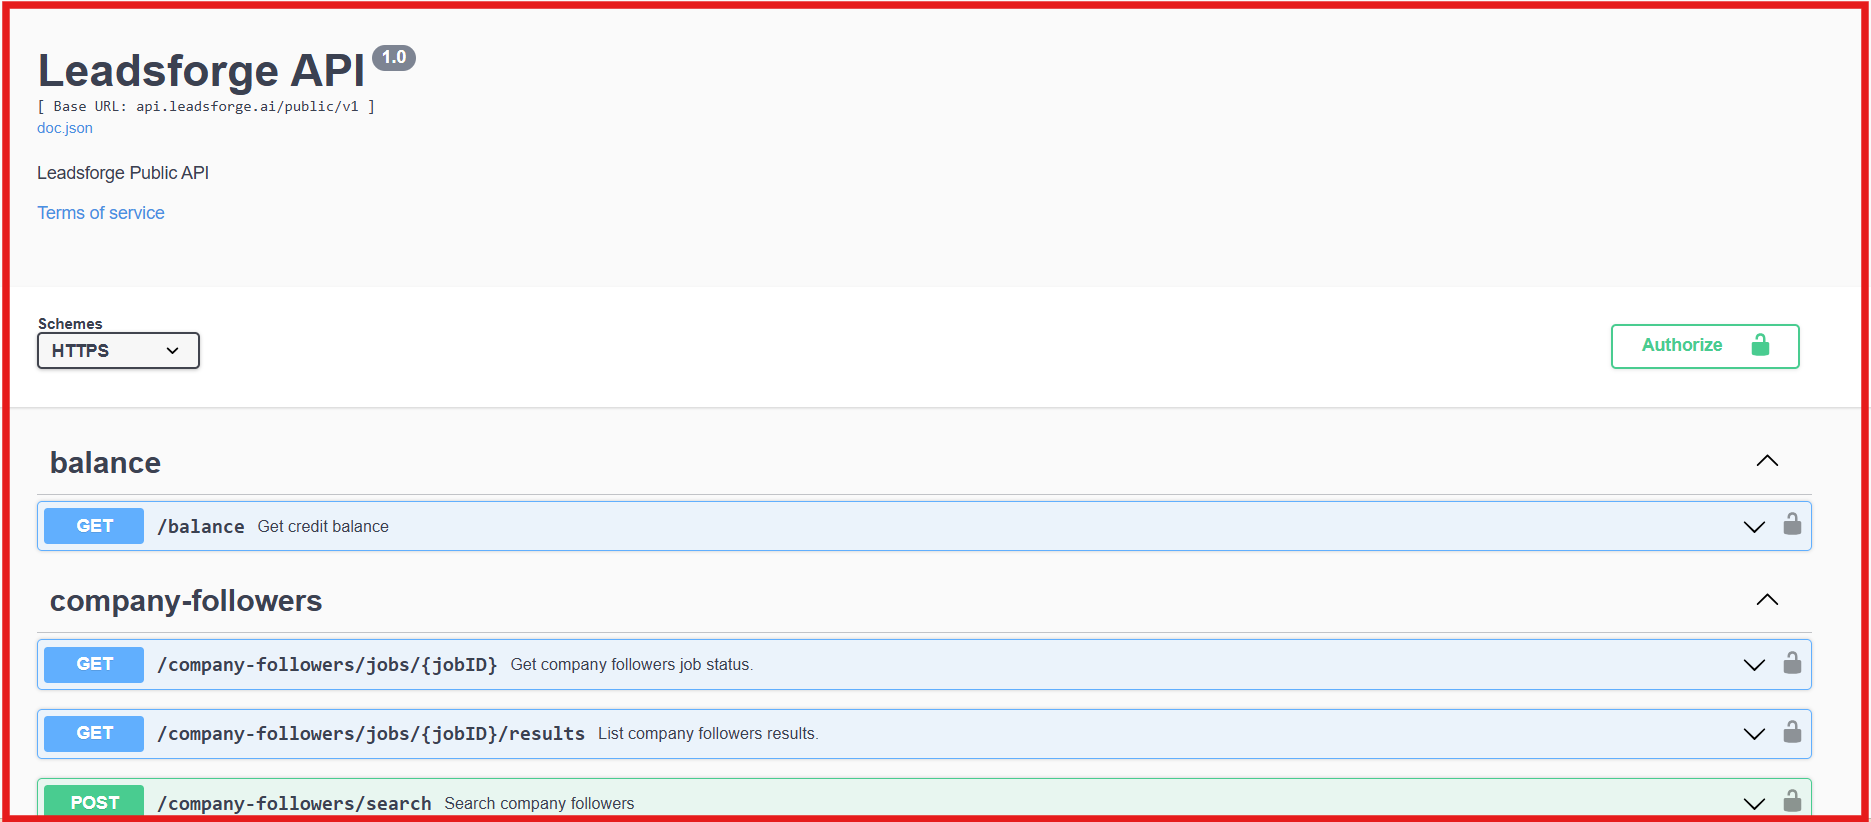Click the Authorize button
Viewport: 1871px width, 822px height.
[x=1705, y=346]
